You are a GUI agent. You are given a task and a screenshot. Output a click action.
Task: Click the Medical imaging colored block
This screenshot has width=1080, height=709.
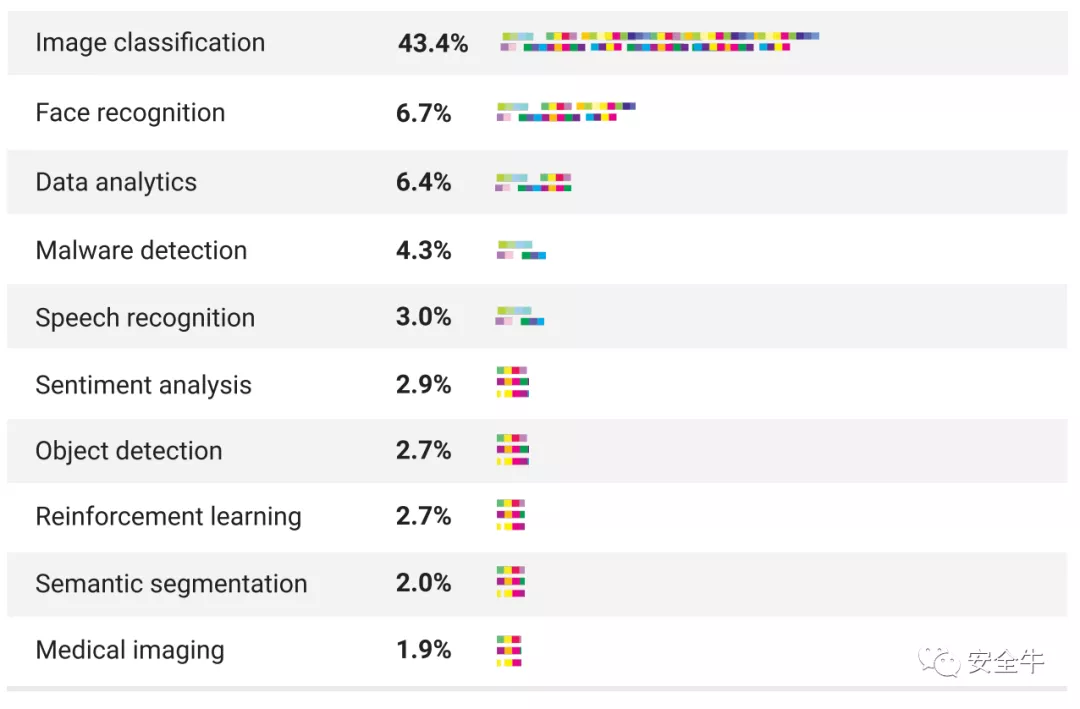(x=509, y=650)
